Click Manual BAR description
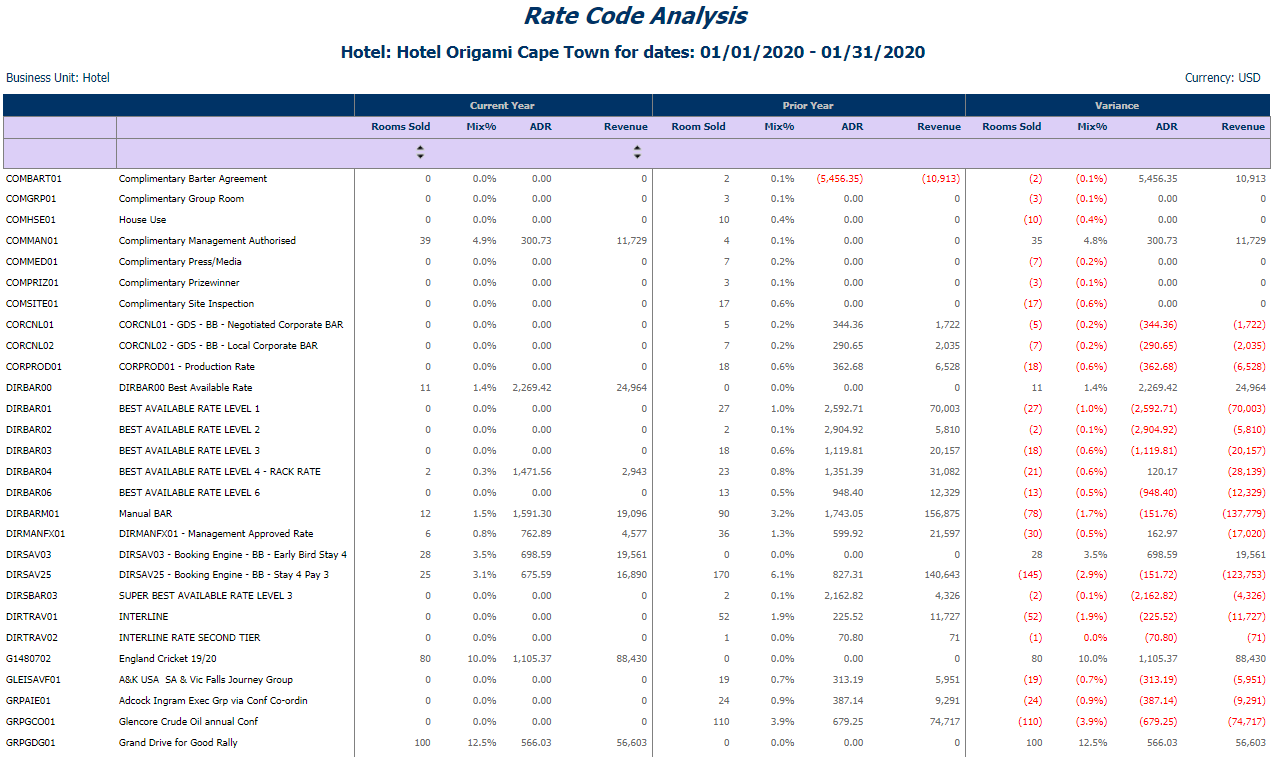1274x757 pixels. [x=146, y=514]
